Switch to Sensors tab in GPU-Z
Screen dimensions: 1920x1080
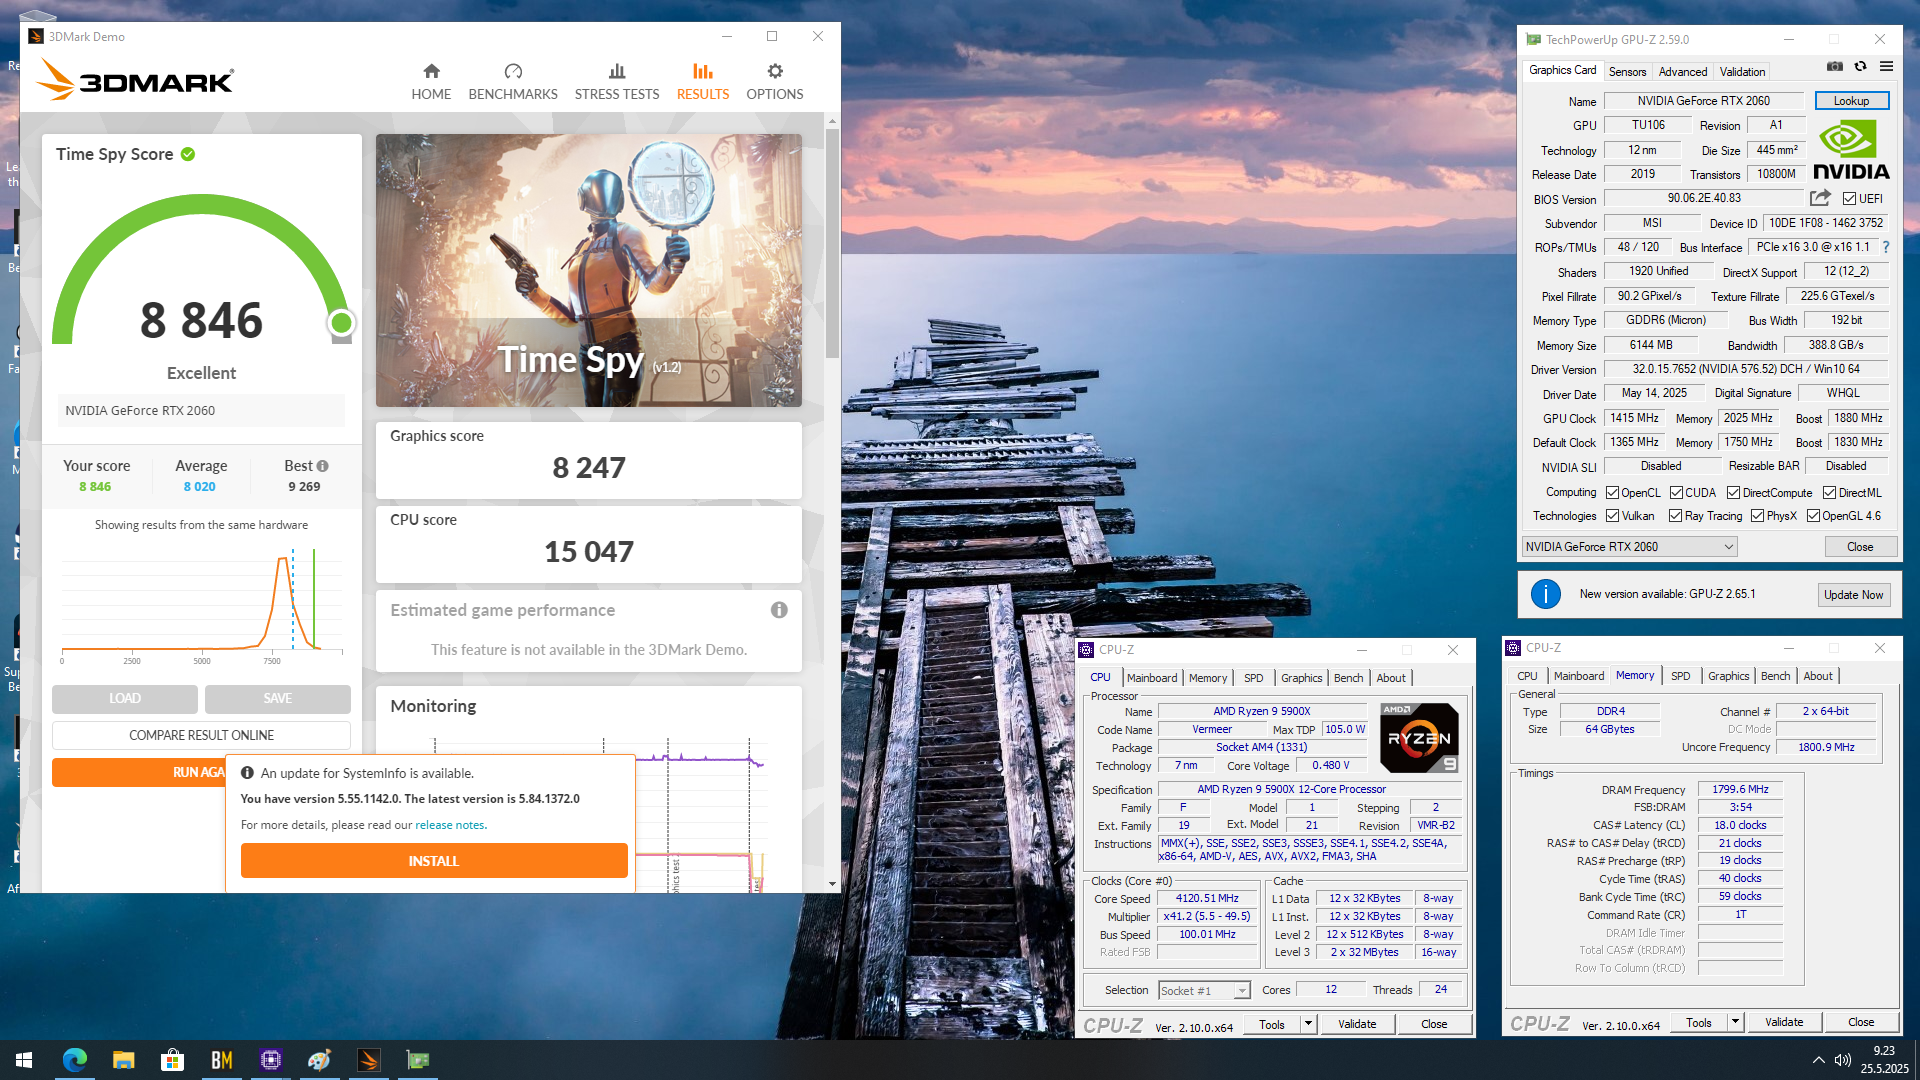[1627, 72]
